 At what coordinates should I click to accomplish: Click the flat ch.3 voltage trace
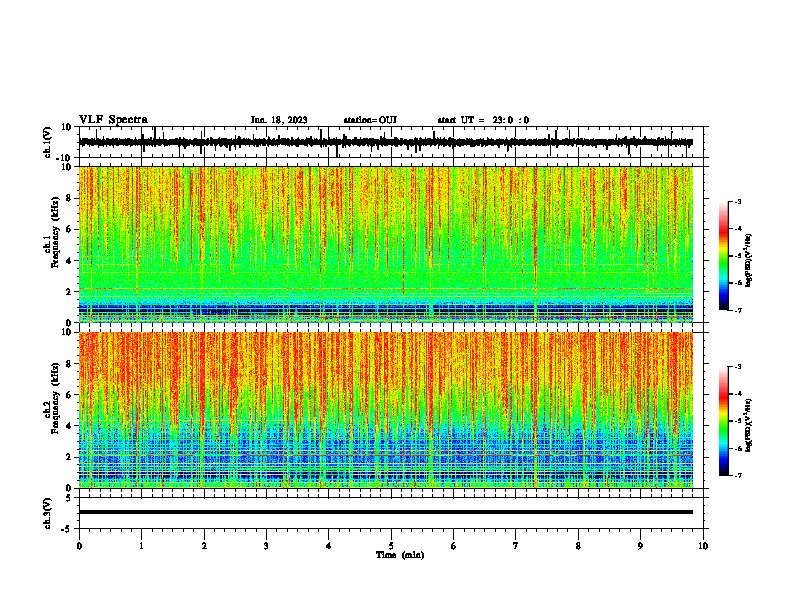[x=386, y=512]
